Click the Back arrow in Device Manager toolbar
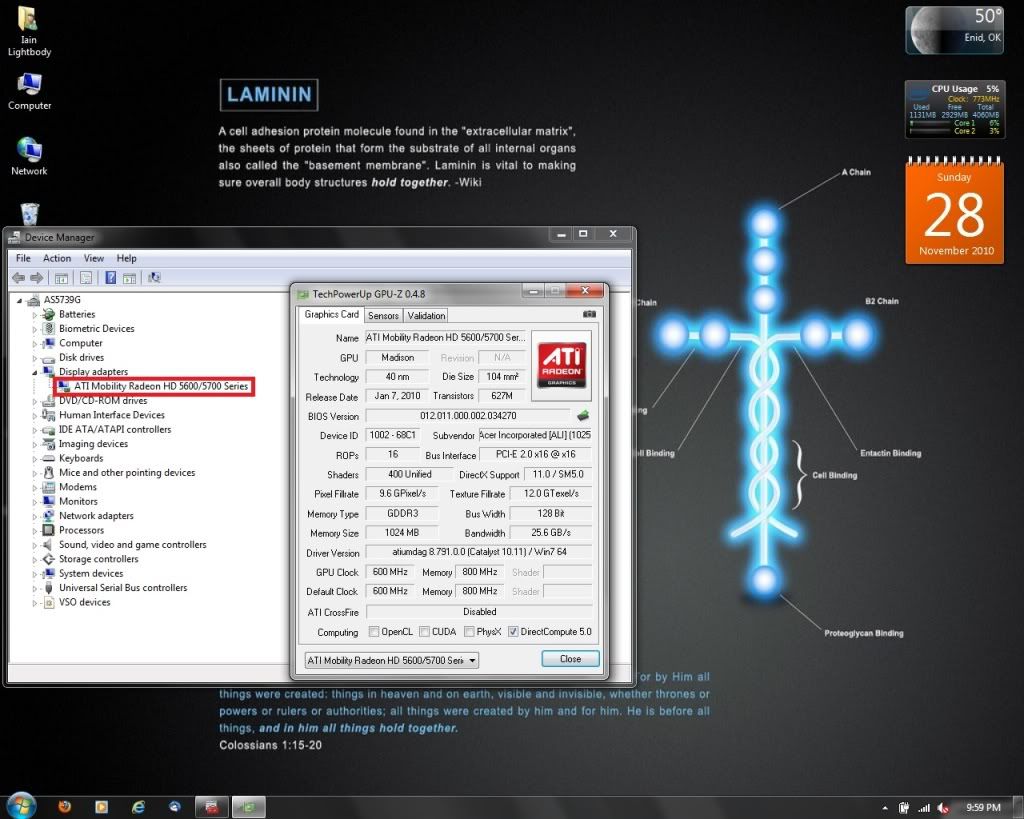The height and width of the screenshot is (819, 1024). 18,278
